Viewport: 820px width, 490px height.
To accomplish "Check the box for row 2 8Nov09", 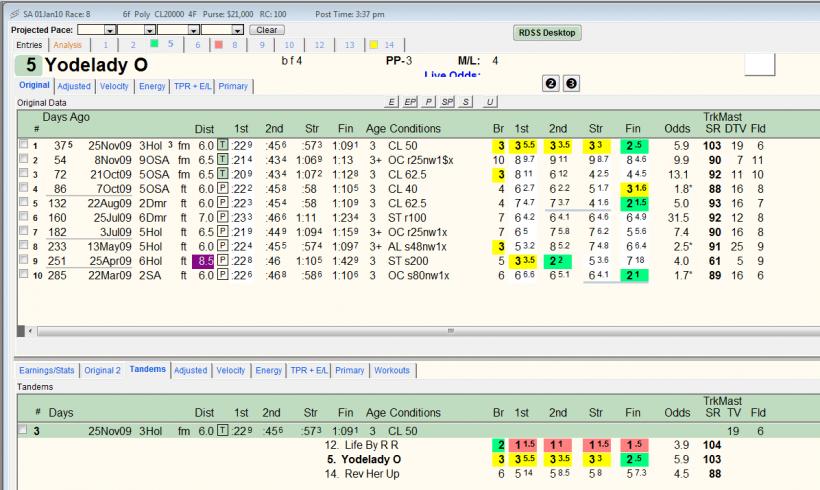I will tap(24, 159).
